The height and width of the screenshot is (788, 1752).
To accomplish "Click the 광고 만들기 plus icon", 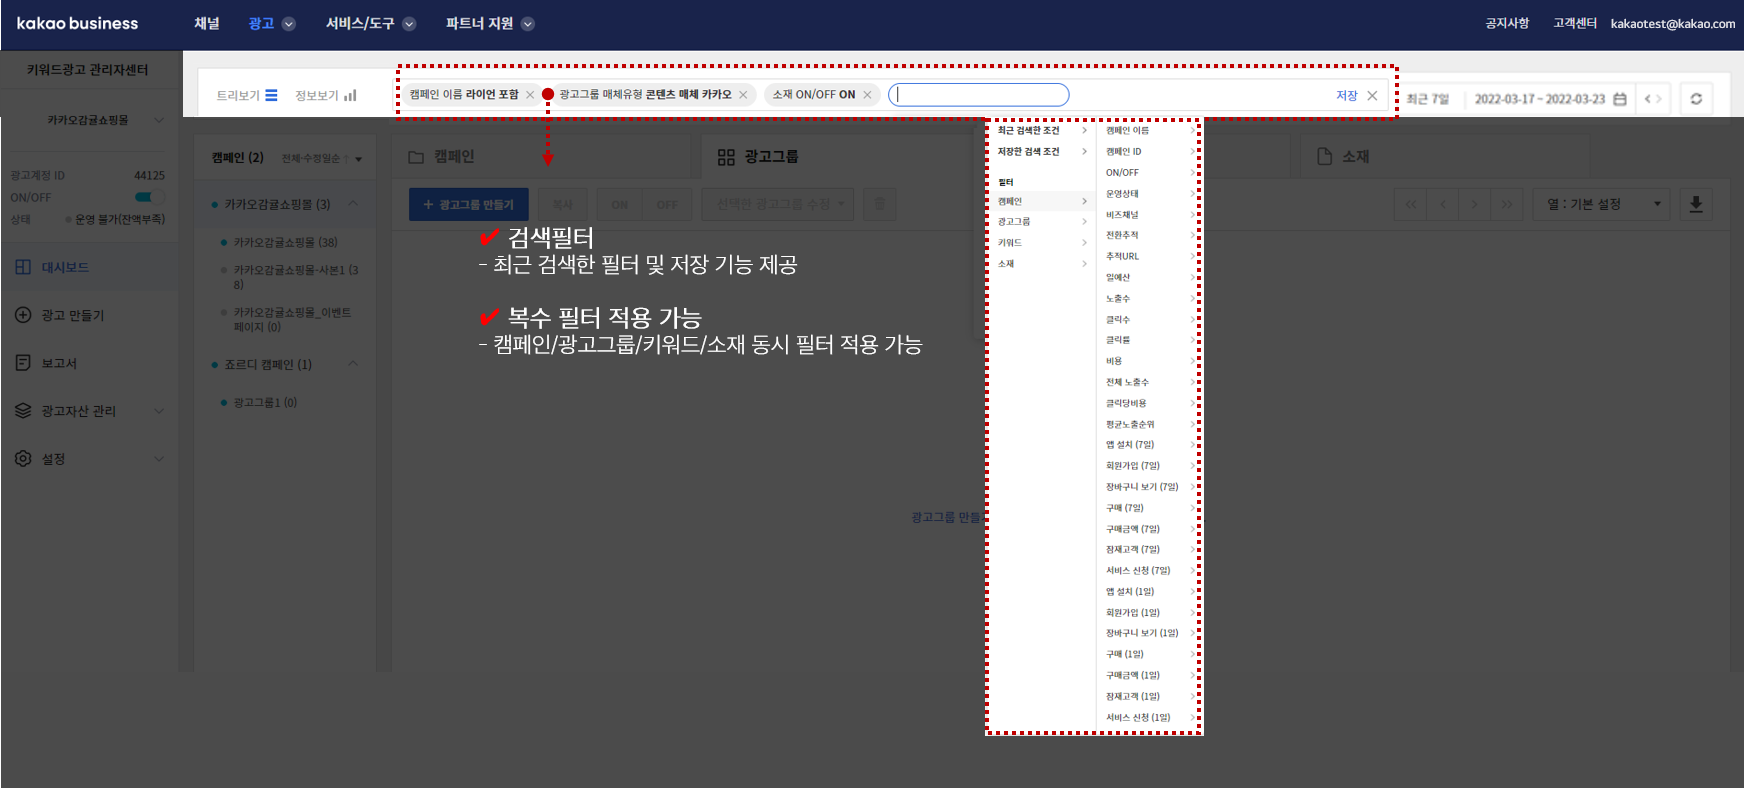I will tap(23, 315).
